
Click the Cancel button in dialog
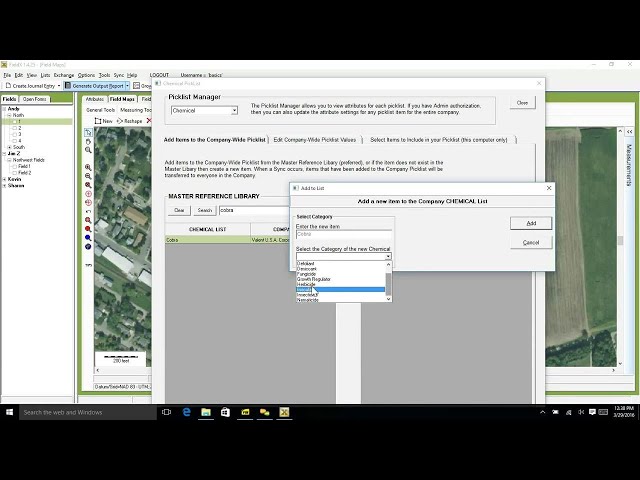click(x=531, y=242)
